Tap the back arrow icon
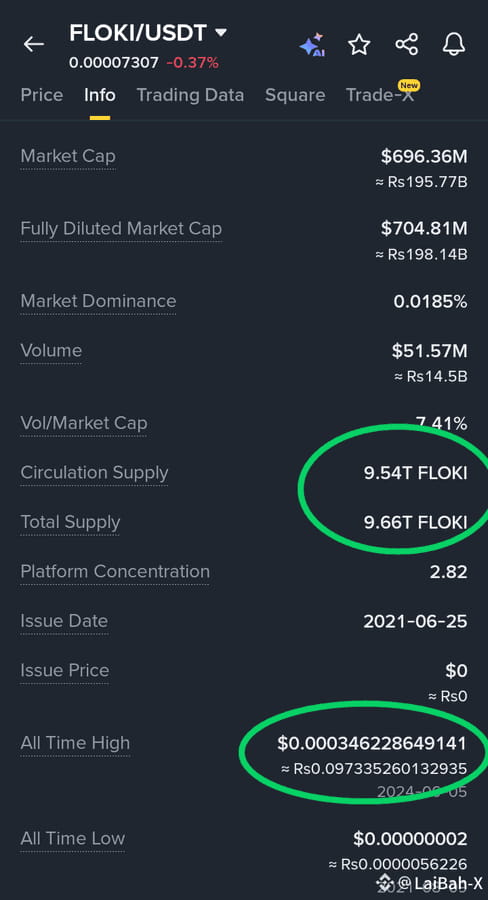This screenshot has height=900, width=488. (33, 44)
